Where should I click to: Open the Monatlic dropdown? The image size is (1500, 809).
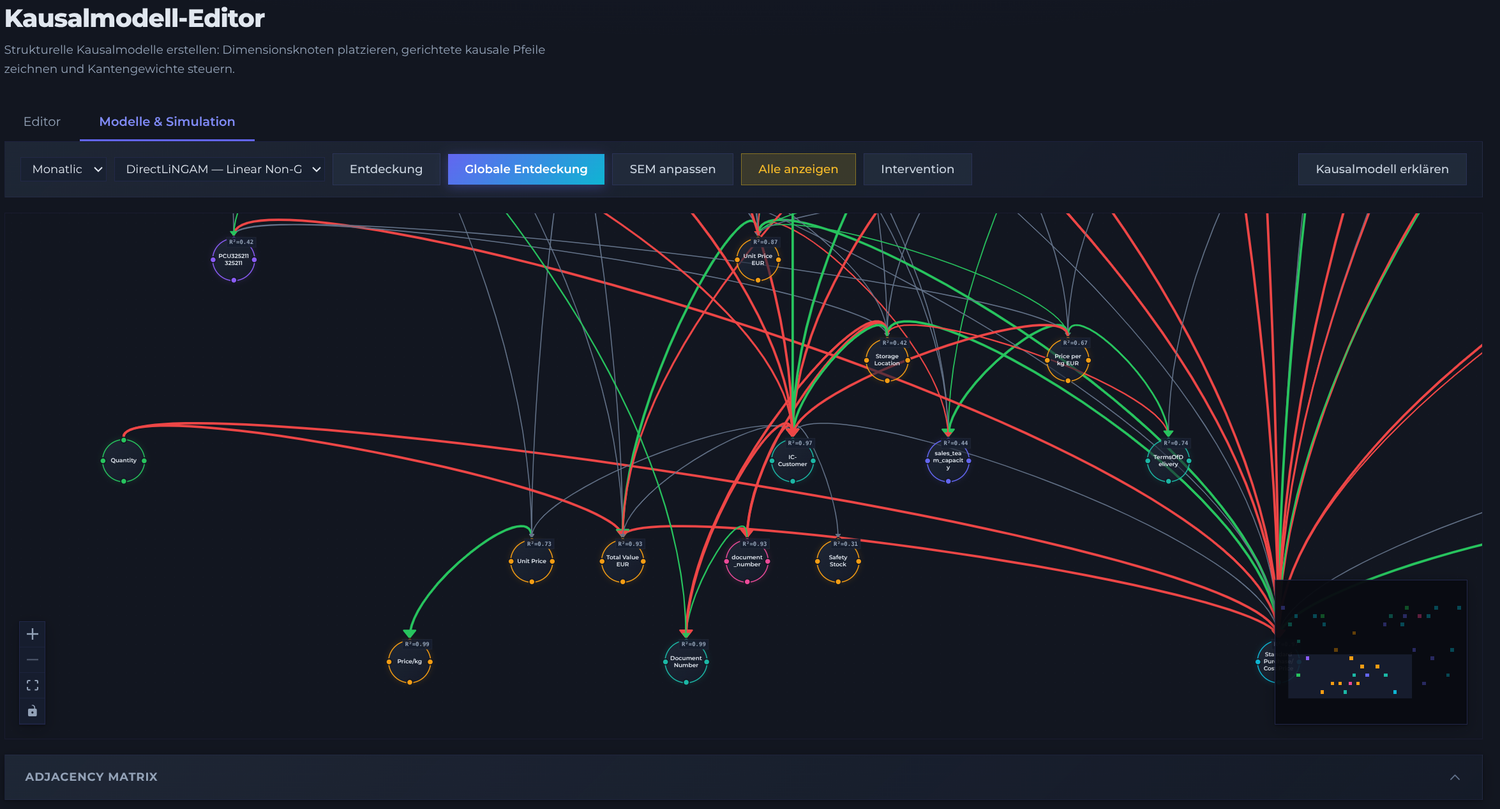[66, 169]
